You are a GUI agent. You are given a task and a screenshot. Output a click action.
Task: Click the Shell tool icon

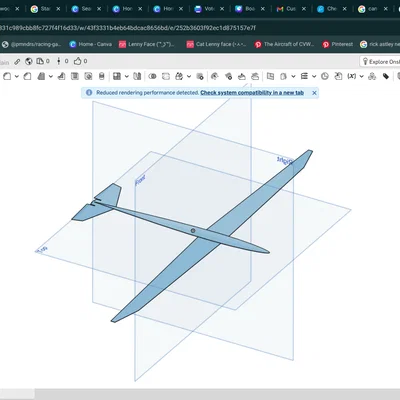tap(75, 76)
